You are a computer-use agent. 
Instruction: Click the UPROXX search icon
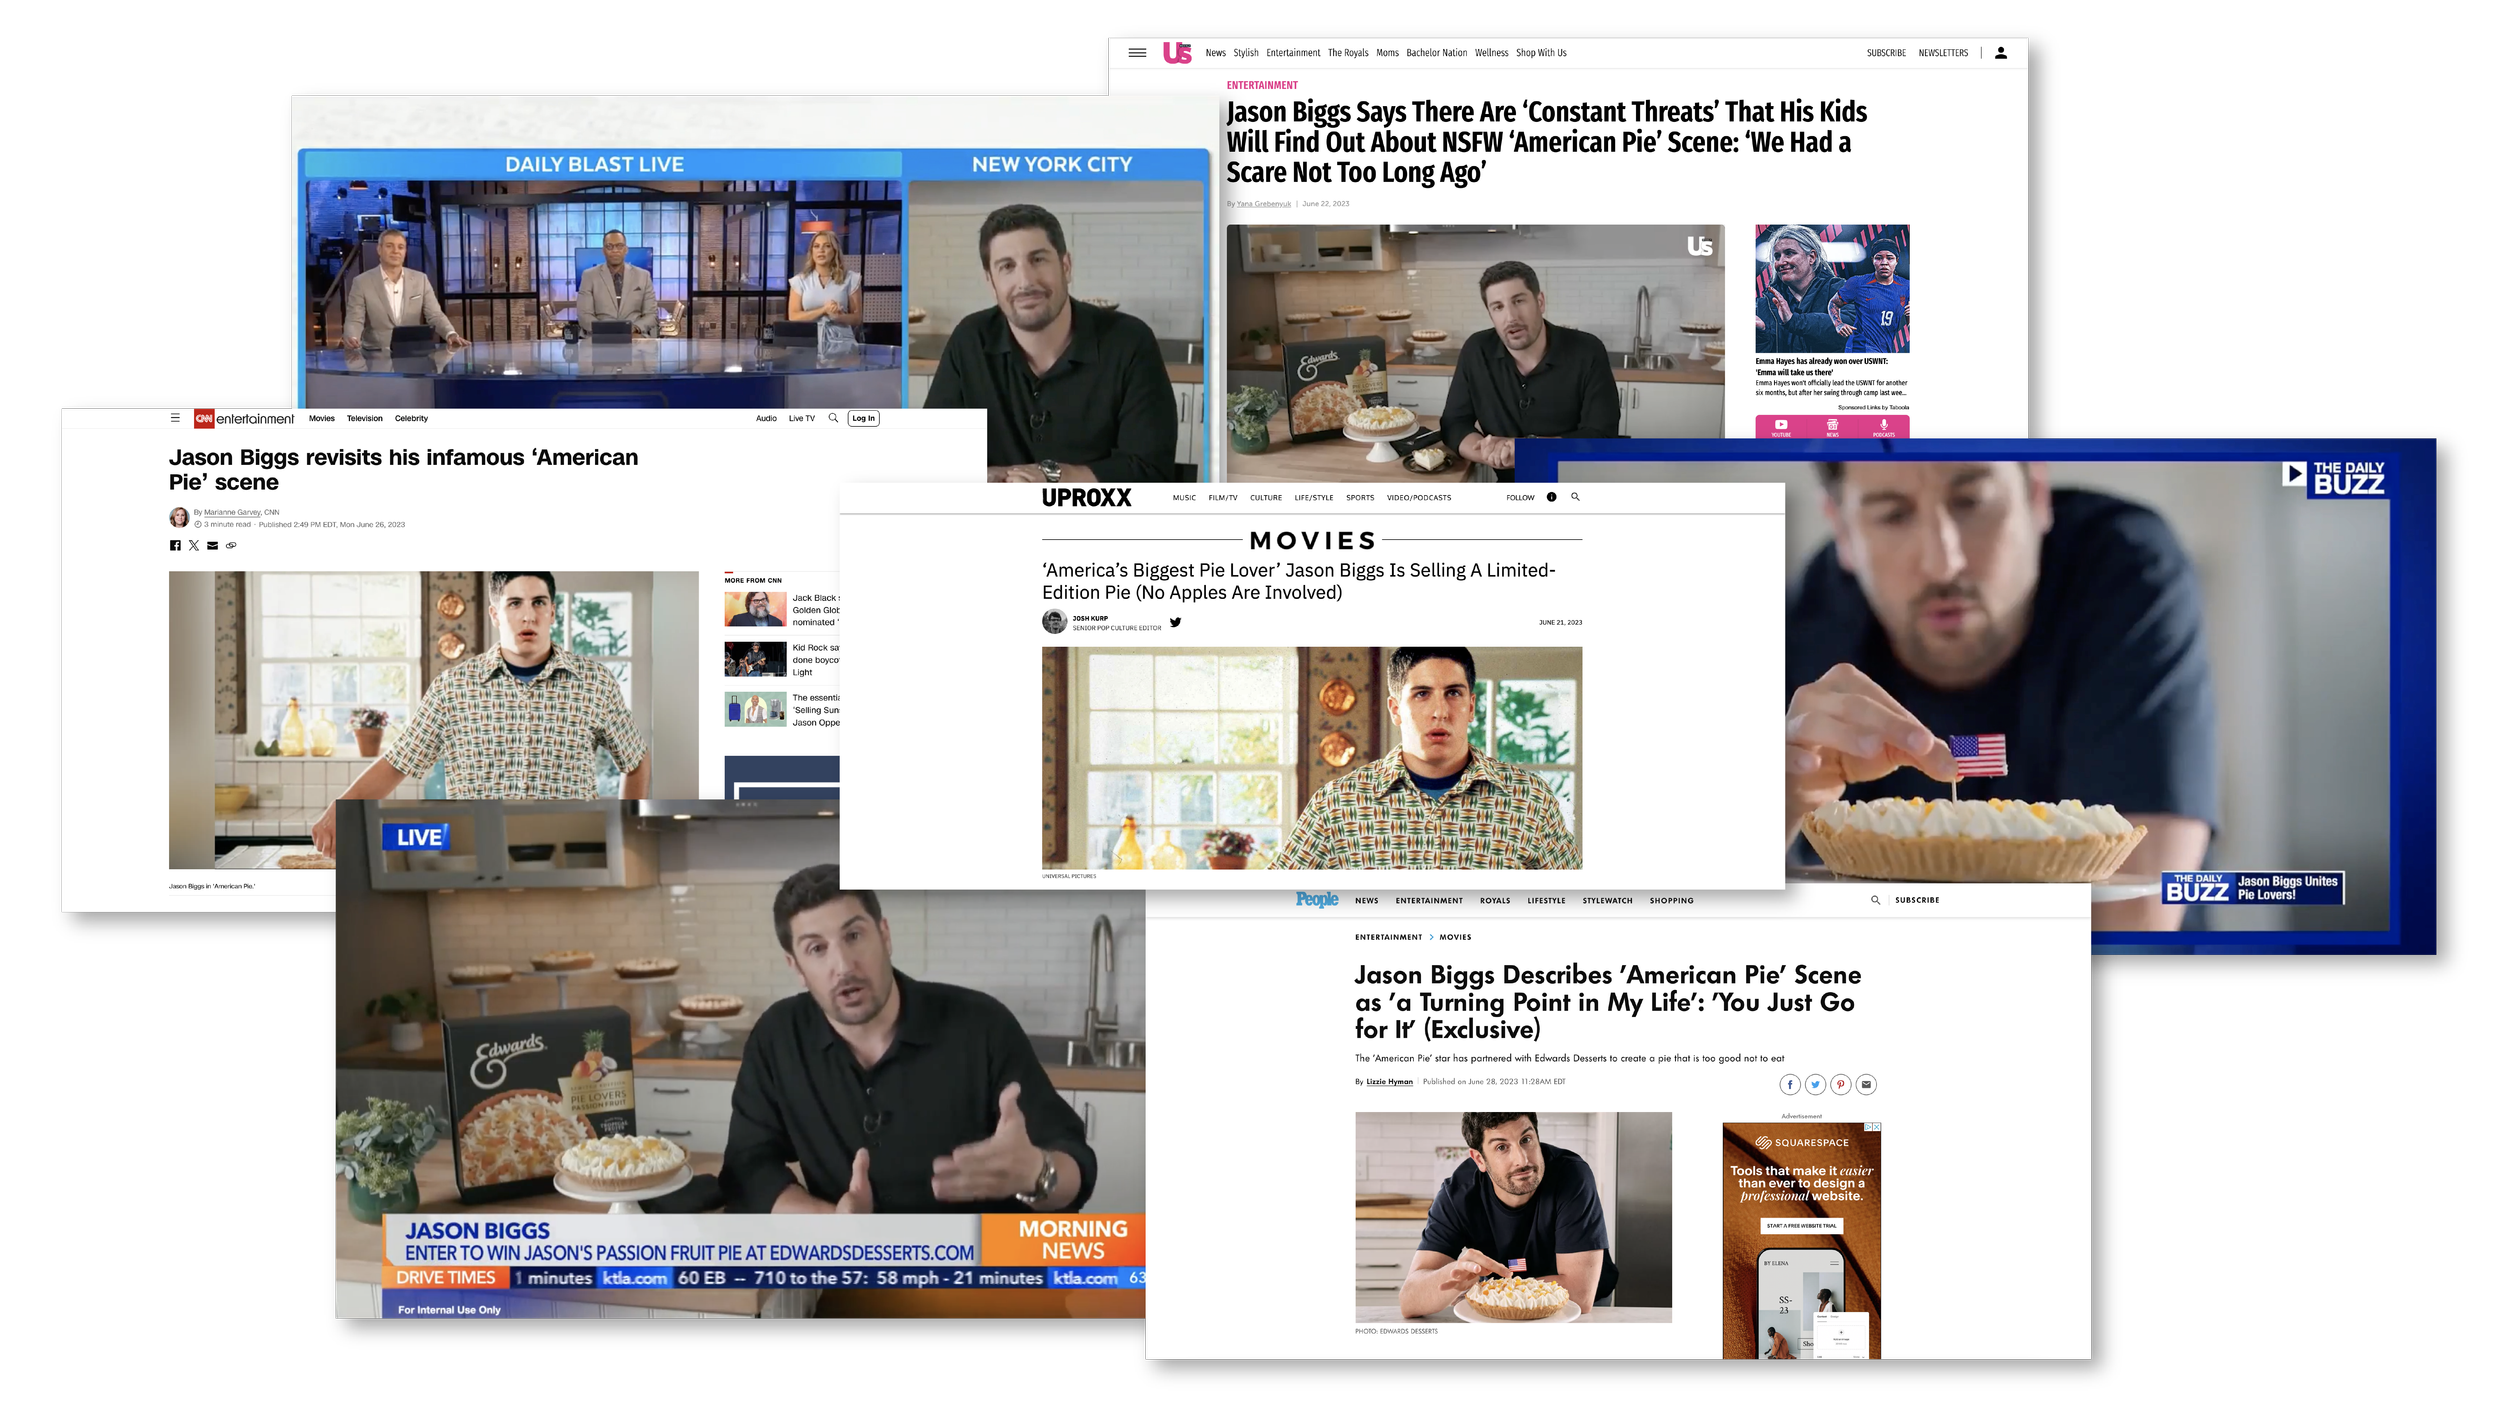point(1575,497)
